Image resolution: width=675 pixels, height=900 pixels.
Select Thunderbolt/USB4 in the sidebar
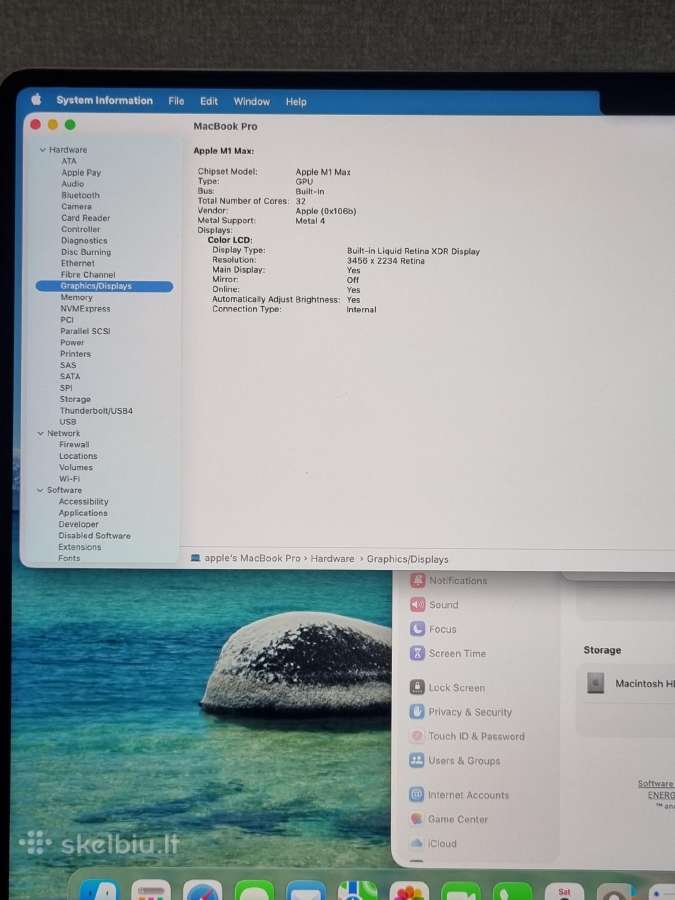[x=96, y=411]
